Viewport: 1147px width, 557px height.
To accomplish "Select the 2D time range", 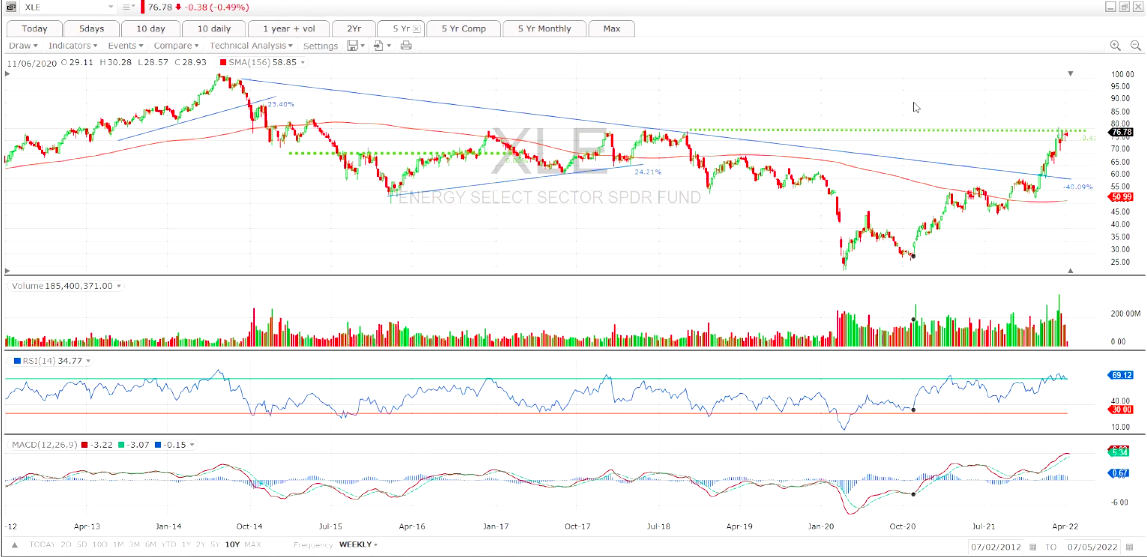I will click(x=65, y=545).
